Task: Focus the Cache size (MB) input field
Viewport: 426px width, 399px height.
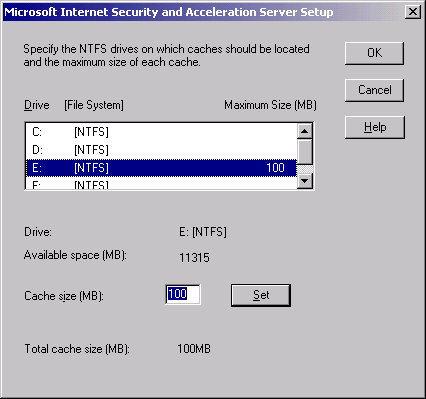Action: (x=183, y=294)
